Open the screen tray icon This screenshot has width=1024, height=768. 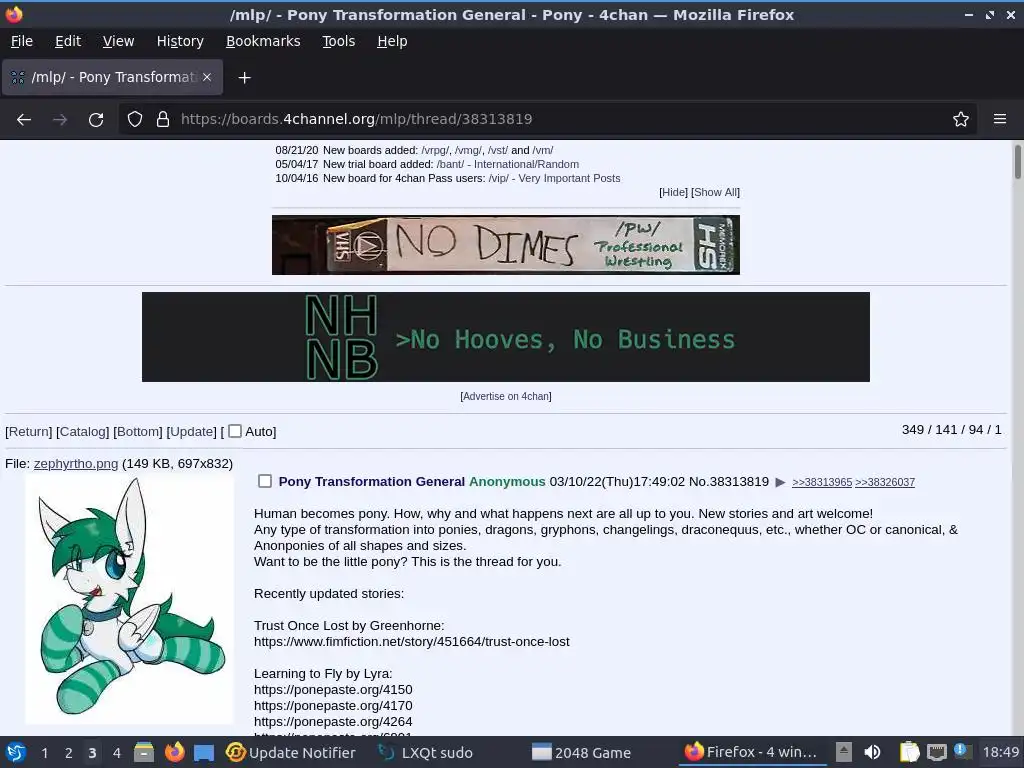936,752
